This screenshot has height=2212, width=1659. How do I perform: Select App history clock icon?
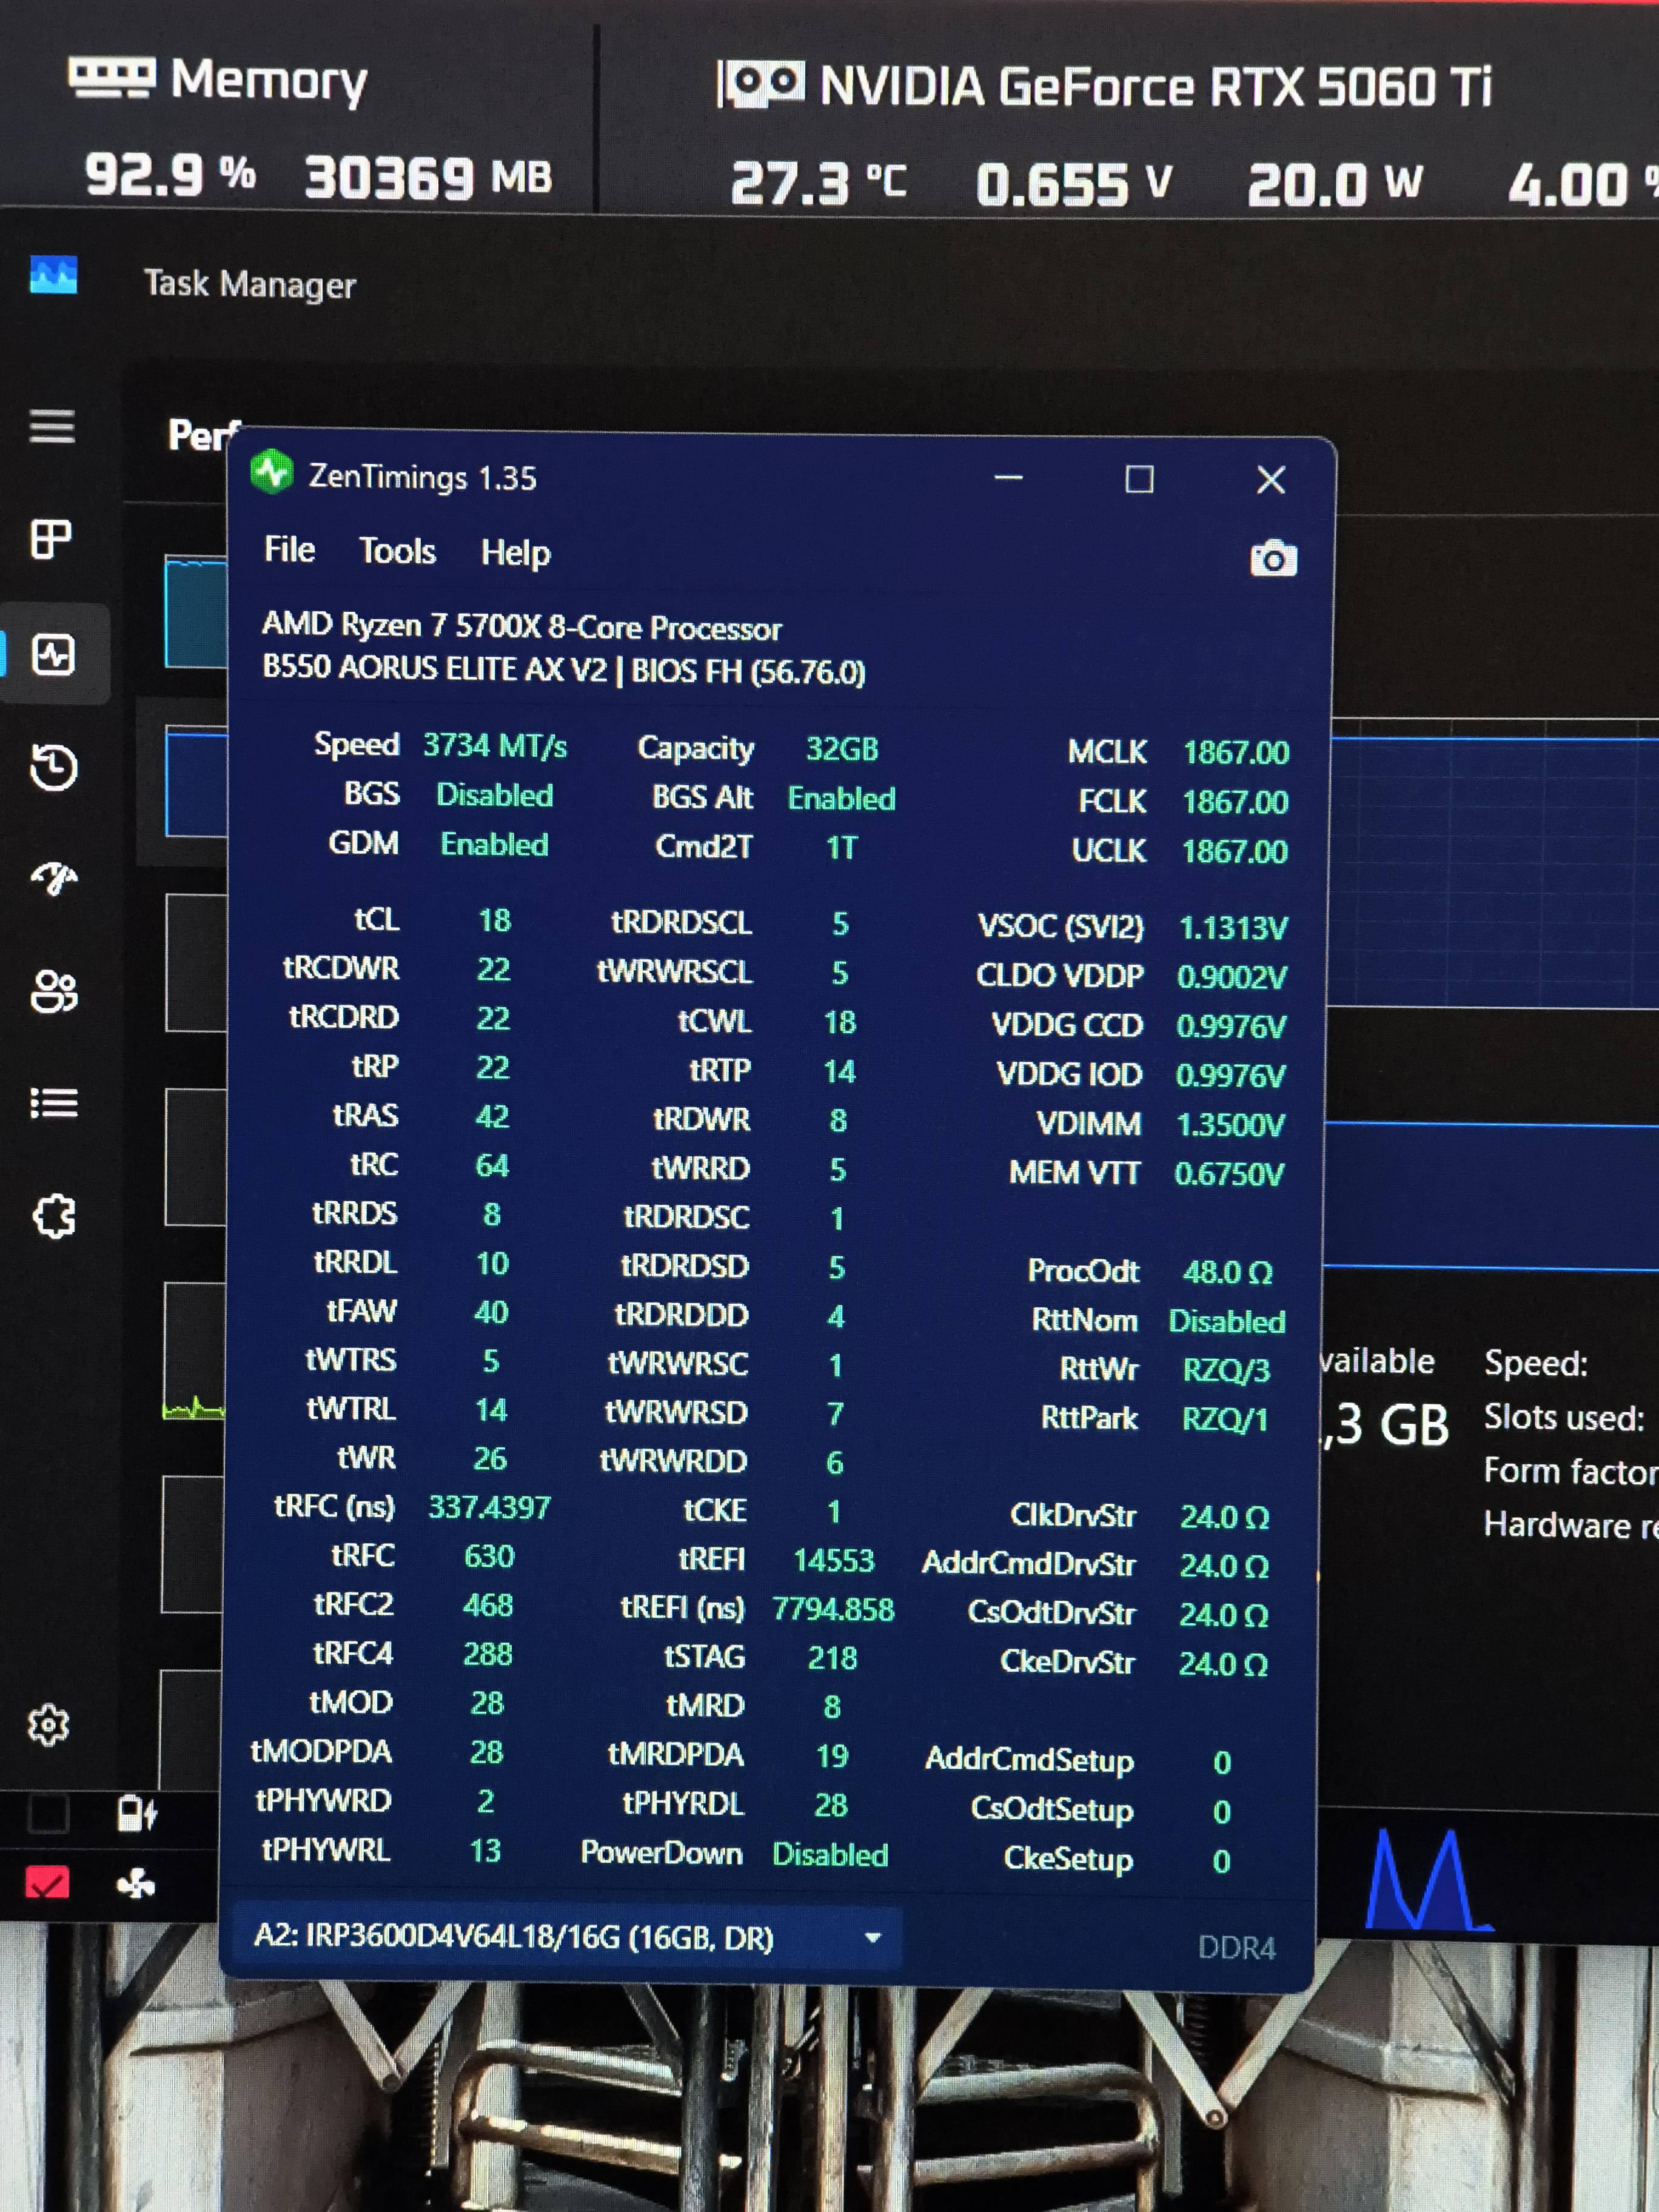pyautogui.click(x=53, y=767)
